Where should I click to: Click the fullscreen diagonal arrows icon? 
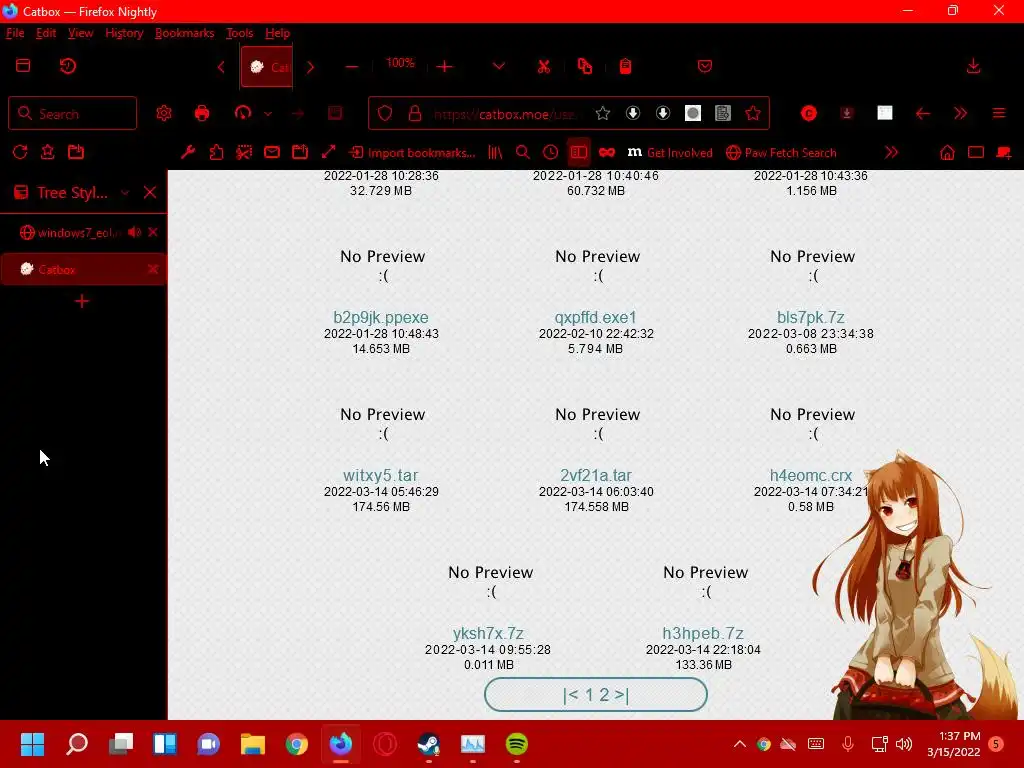click(328, 152)
